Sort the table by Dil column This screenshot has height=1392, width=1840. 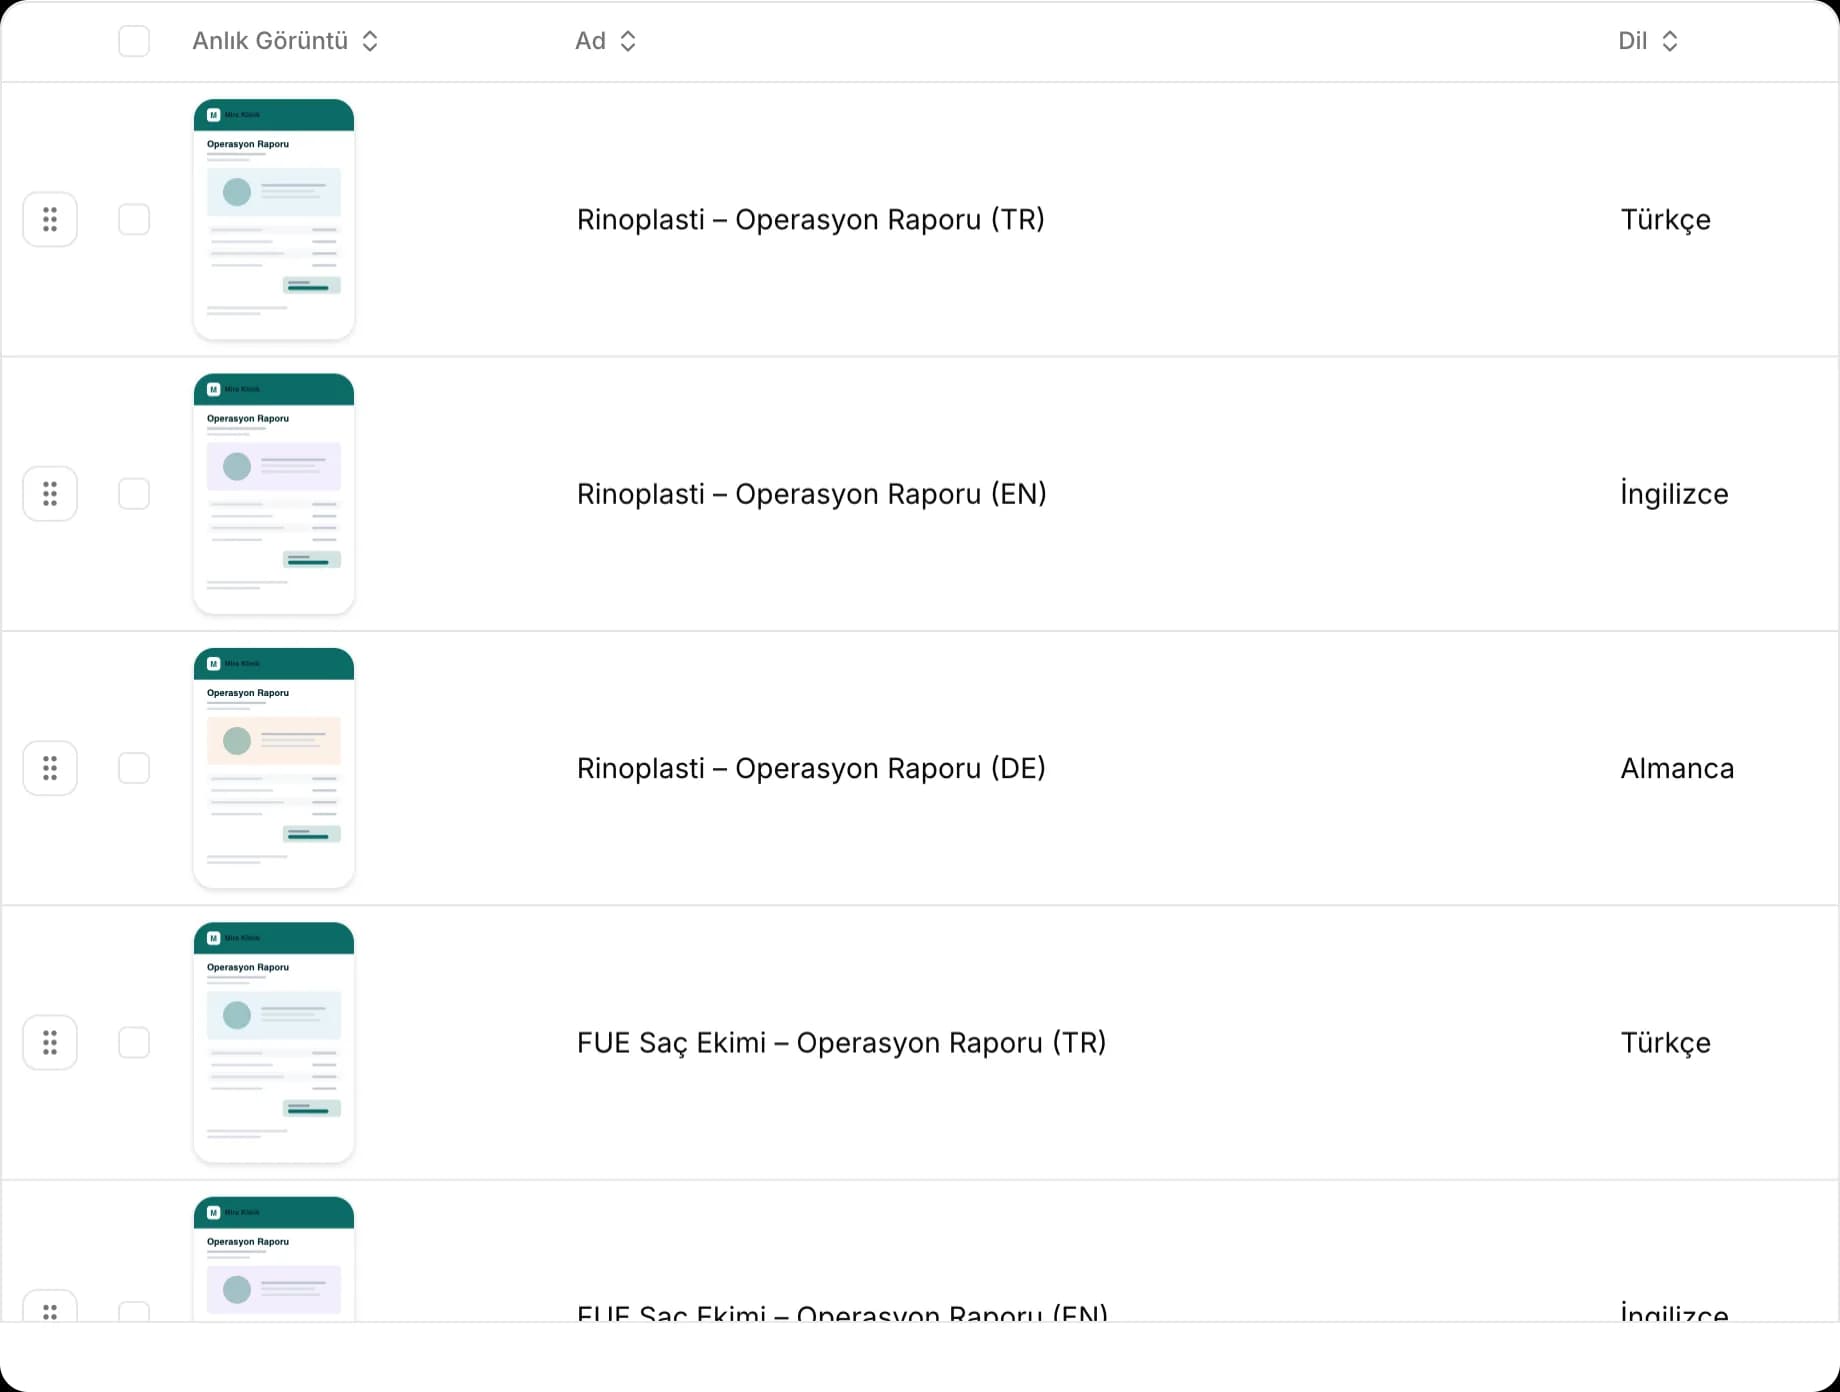pos(1648,41)
